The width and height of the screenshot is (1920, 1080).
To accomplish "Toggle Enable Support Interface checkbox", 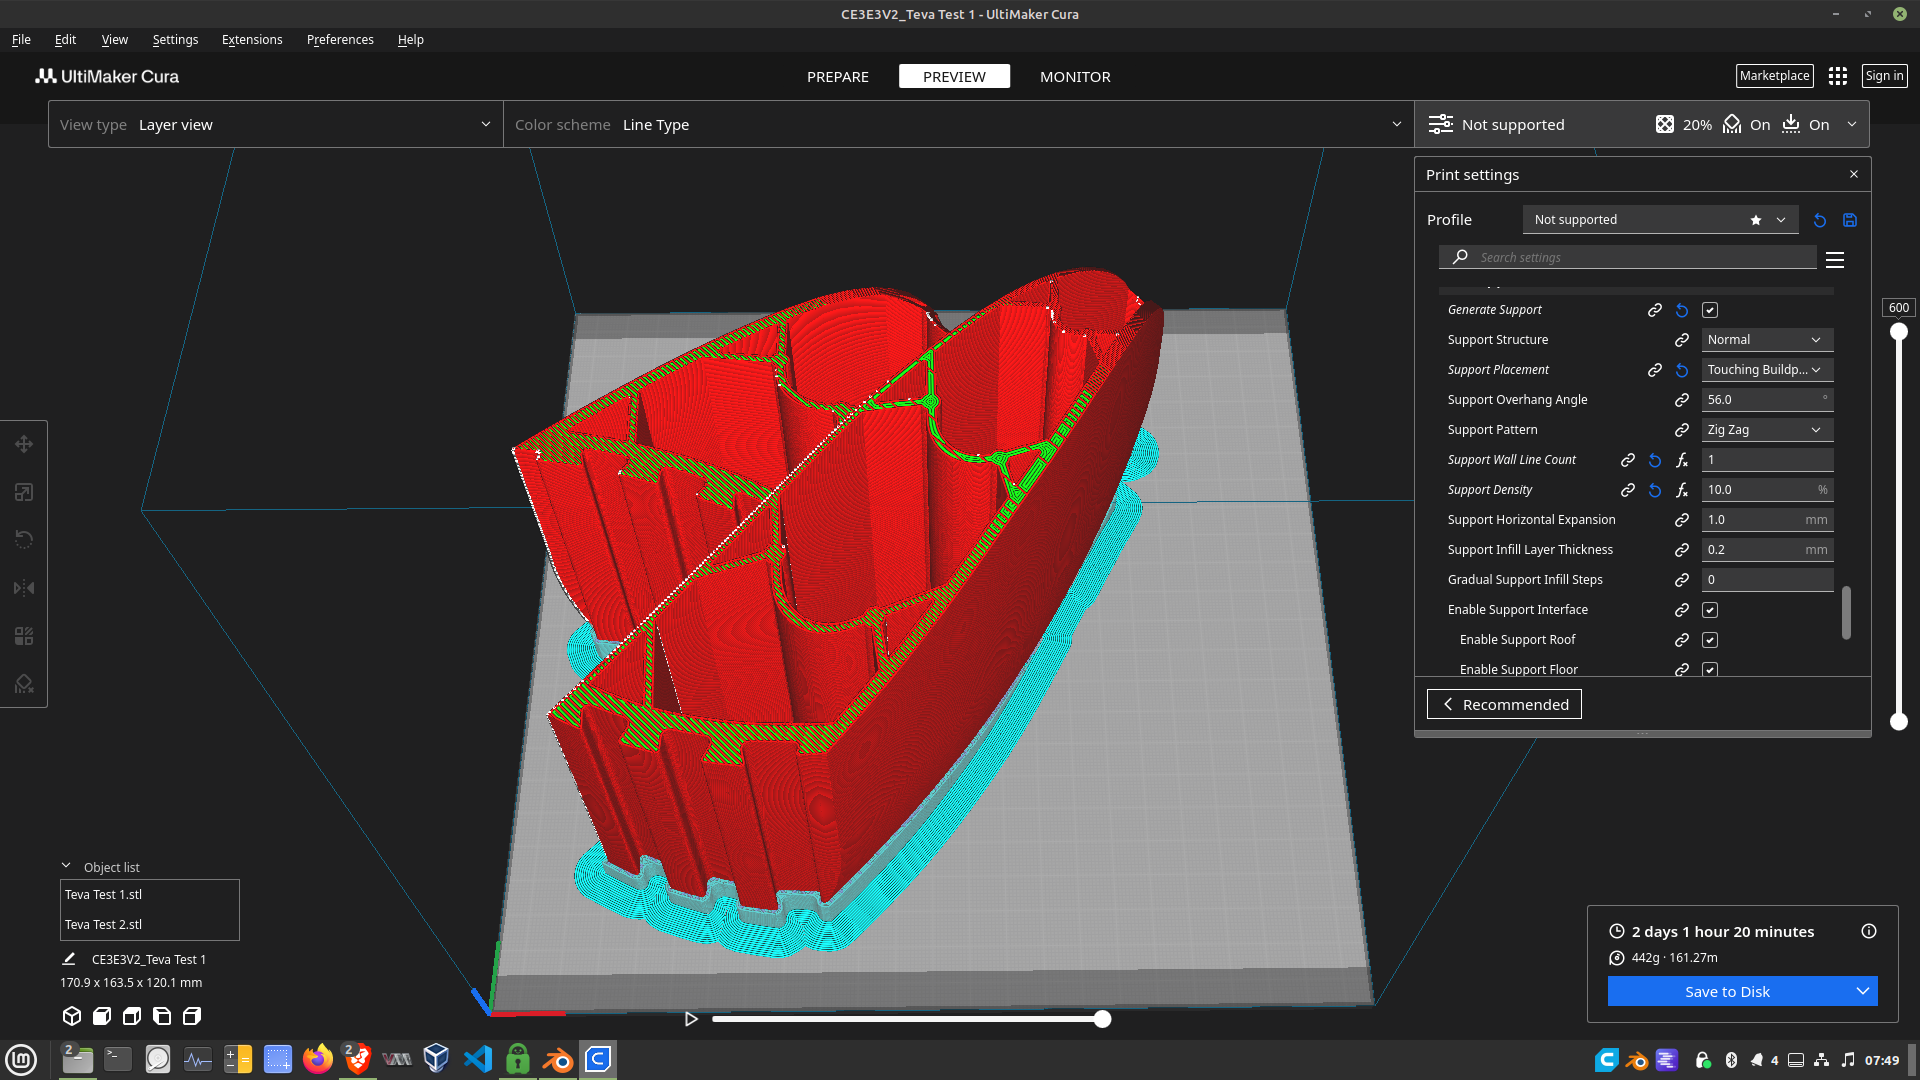I will click(1710, 610).
